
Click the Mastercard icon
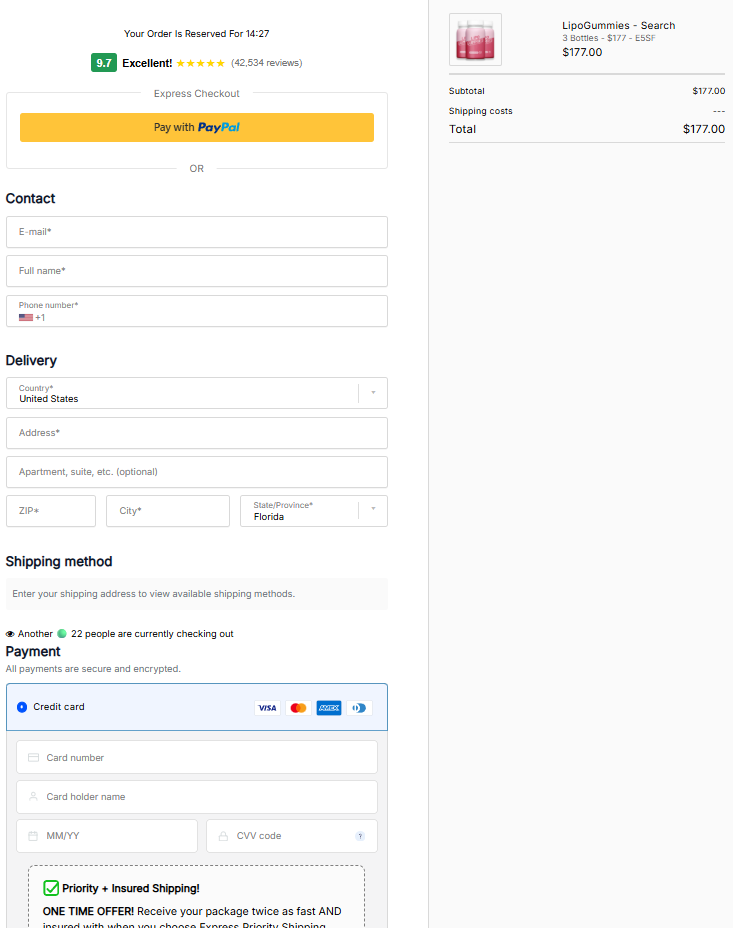point(298,707)
